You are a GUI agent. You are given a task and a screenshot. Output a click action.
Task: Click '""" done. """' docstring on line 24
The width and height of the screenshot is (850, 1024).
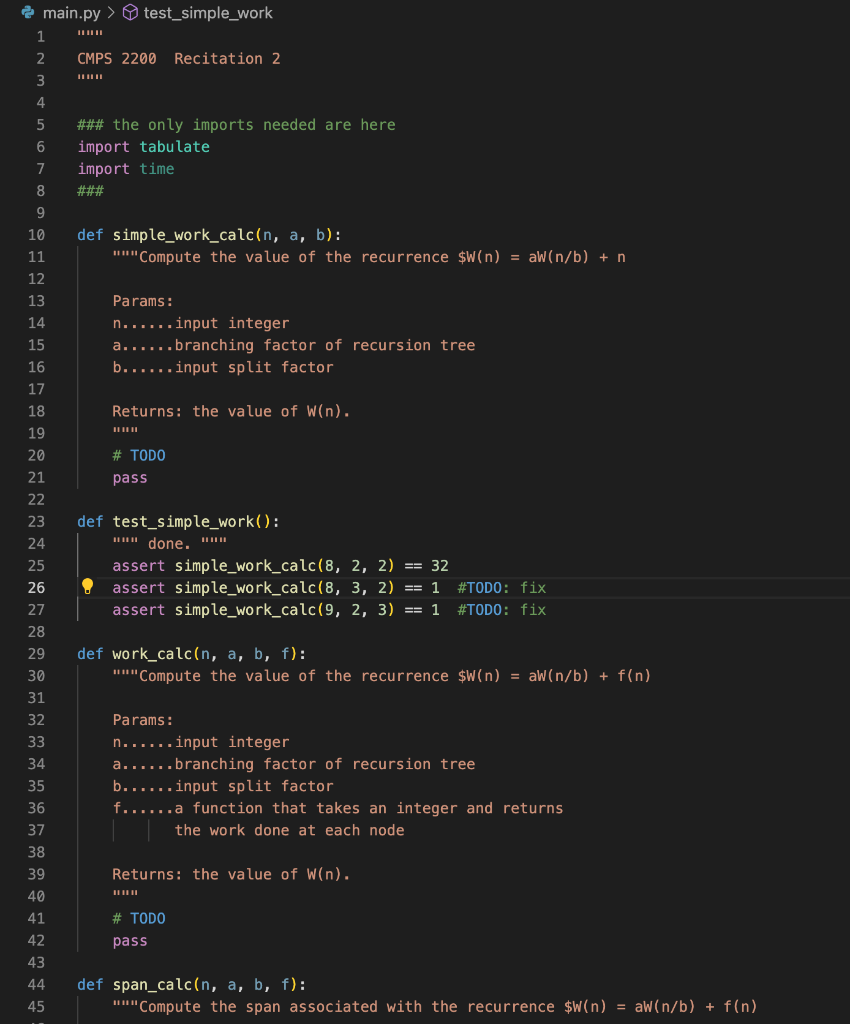170,543
